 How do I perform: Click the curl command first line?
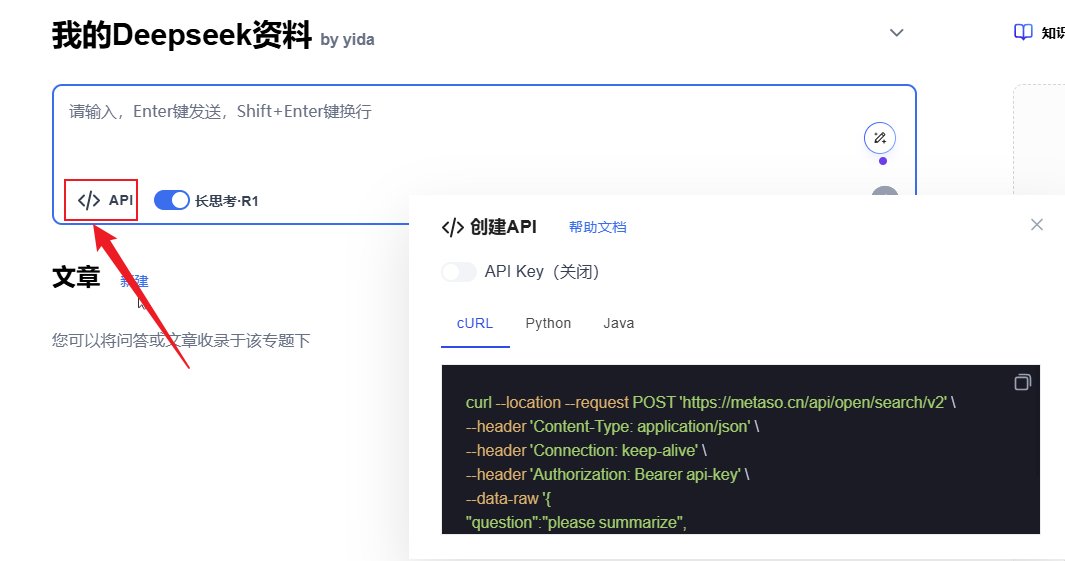pyautogui.click(x=710, y=402)
